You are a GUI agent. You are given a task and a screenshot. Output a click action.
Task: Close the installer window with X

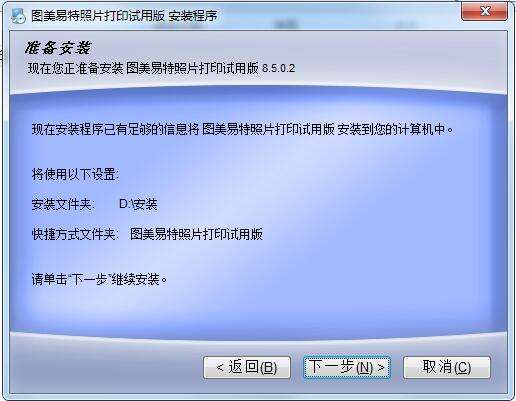click(485, 11)
